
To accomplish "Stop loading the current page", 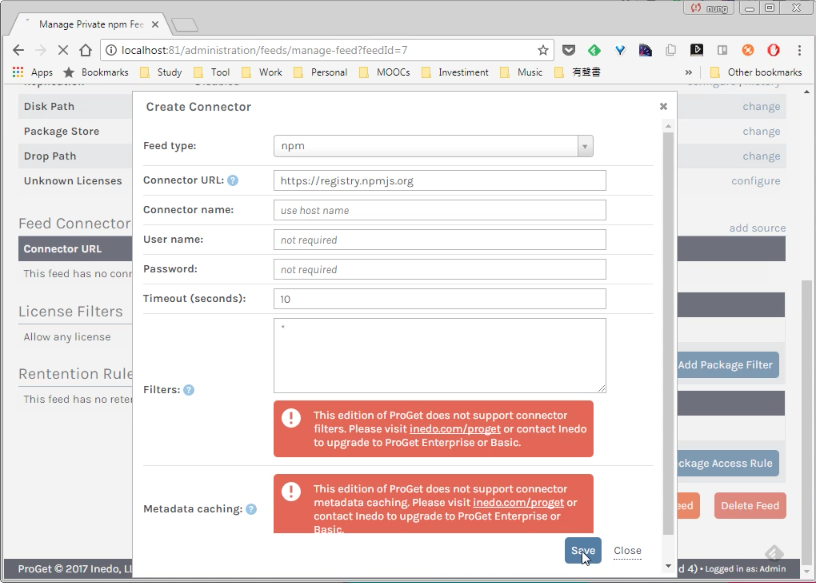I will pos(62,50).
